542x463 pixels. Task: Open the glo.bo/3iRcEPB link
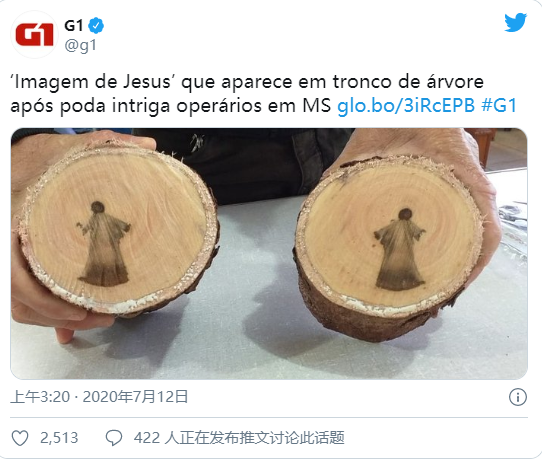pos(406,105)
